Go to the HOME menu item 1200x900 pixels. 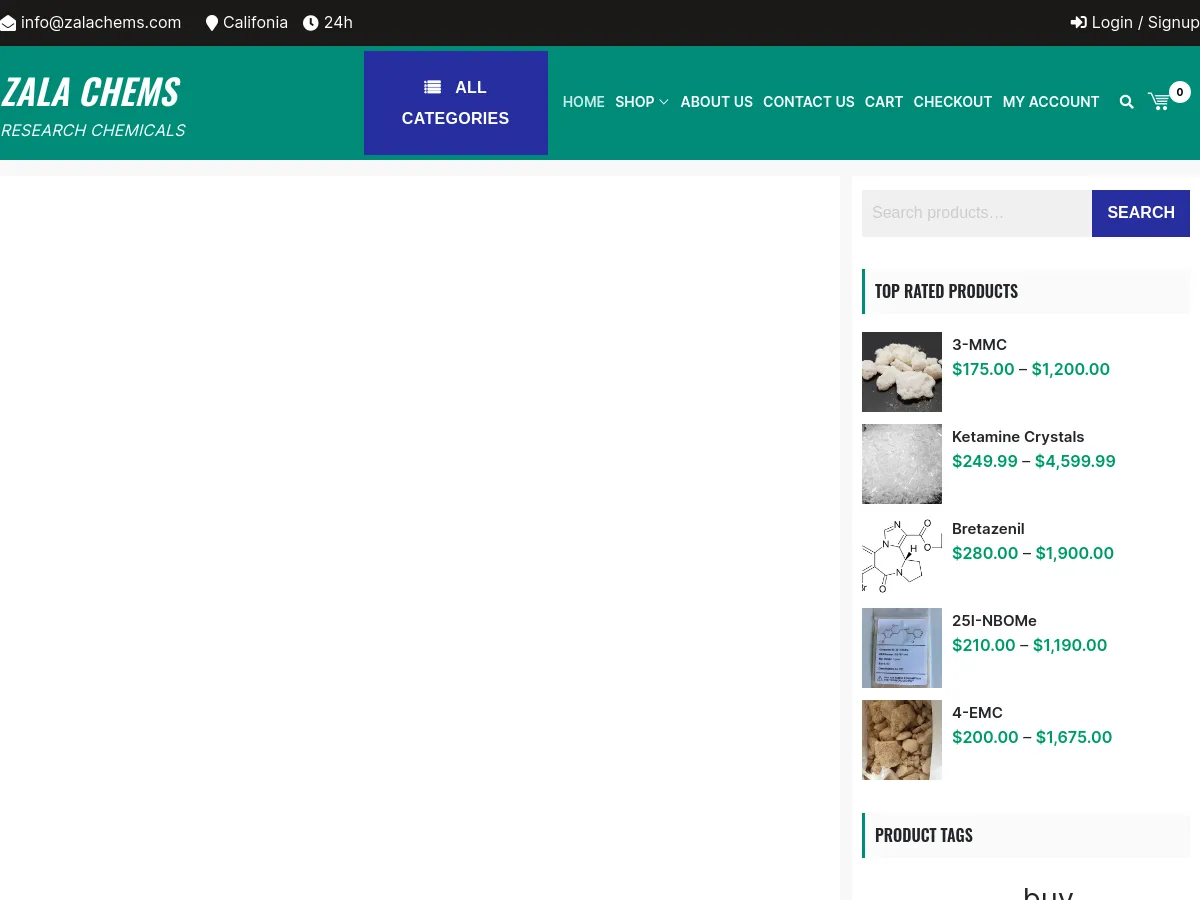583,102
